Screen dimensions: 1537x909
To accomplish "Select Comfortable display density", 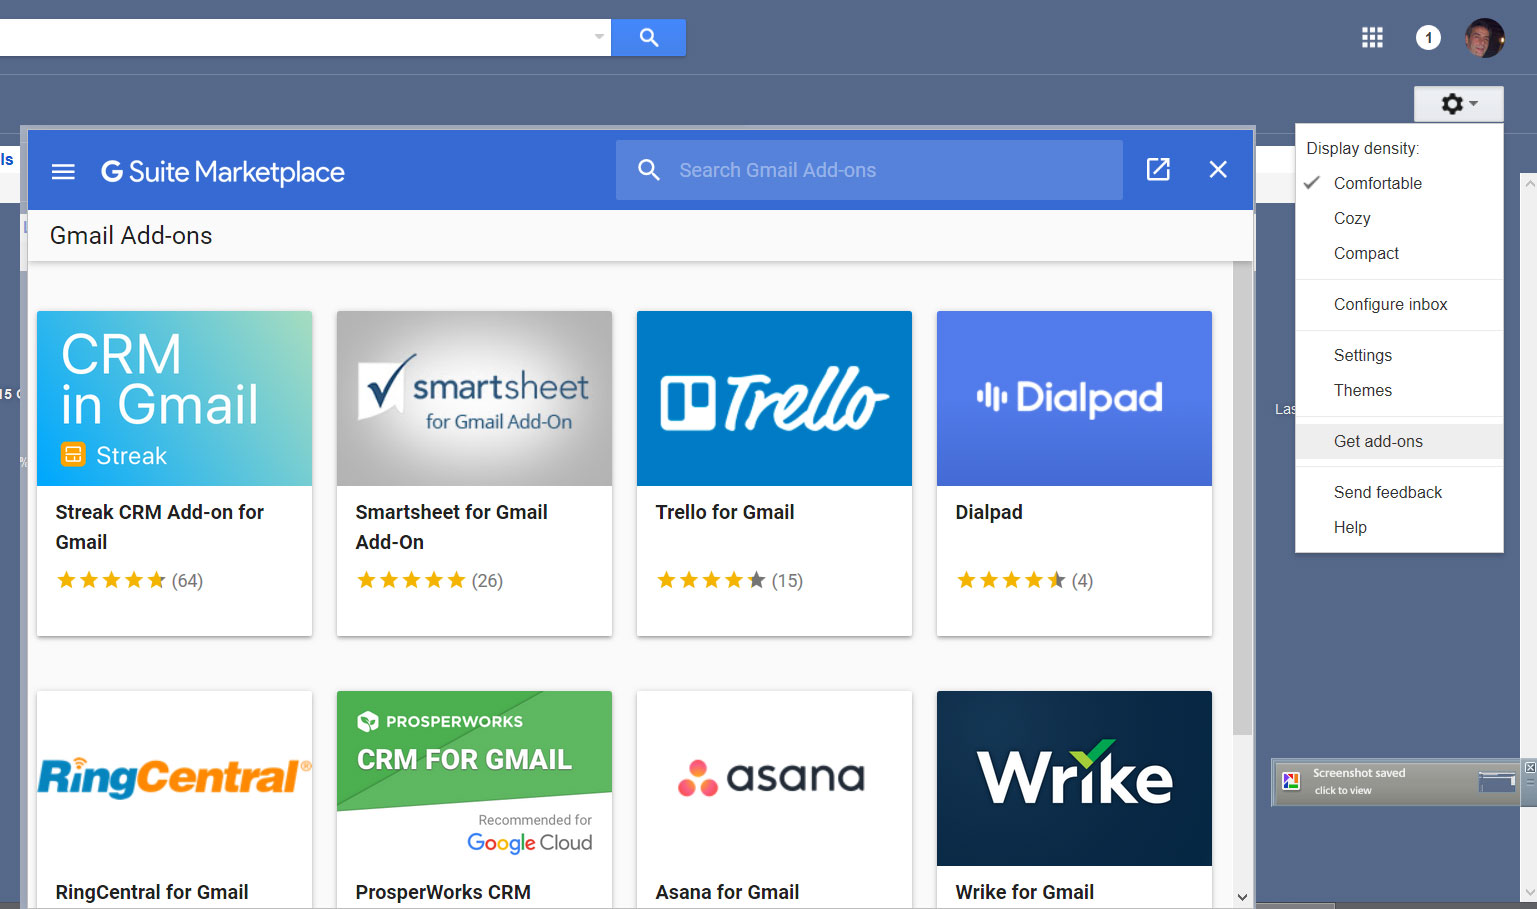I will (x=1399, y=183).
